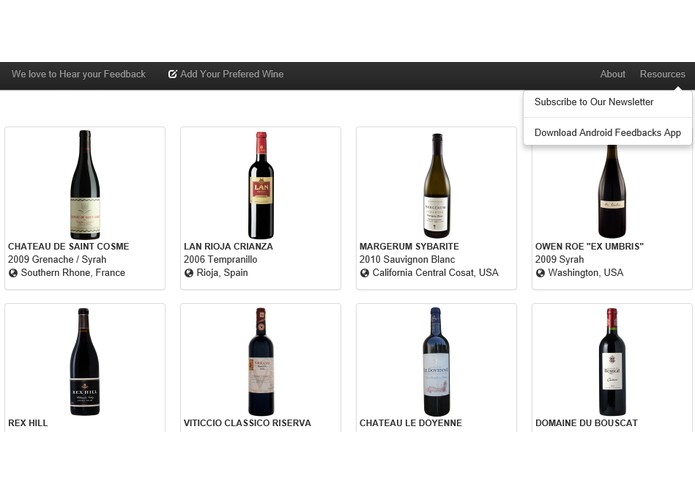The image size is (695, 494).
Task: Select the Margerum Sybarite bottle image
Action: [x=437, y=186]
